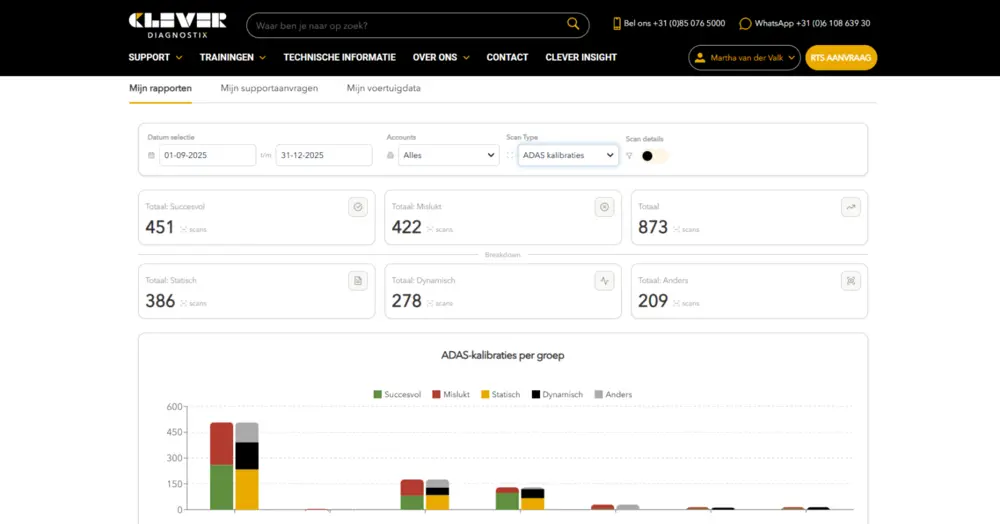Click the X icon in Totaal Mislukt card
Viewport: 1000px width, 524px height.
pos(604,207)
